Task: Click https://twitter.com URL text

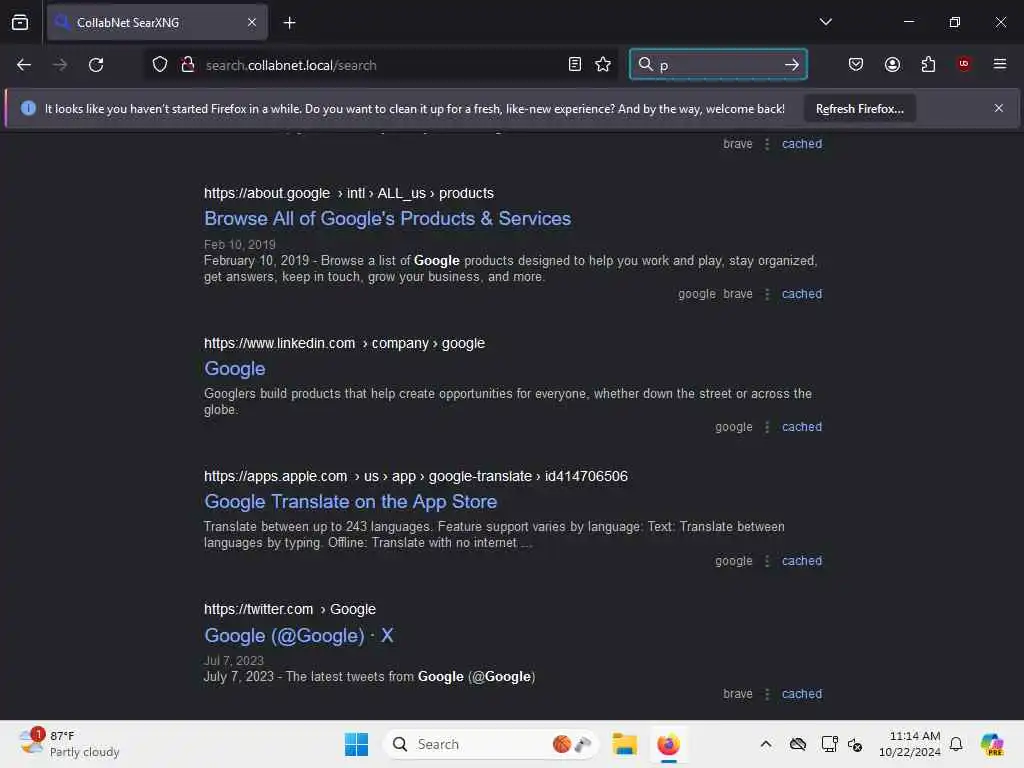Action: tap(258, 609)
